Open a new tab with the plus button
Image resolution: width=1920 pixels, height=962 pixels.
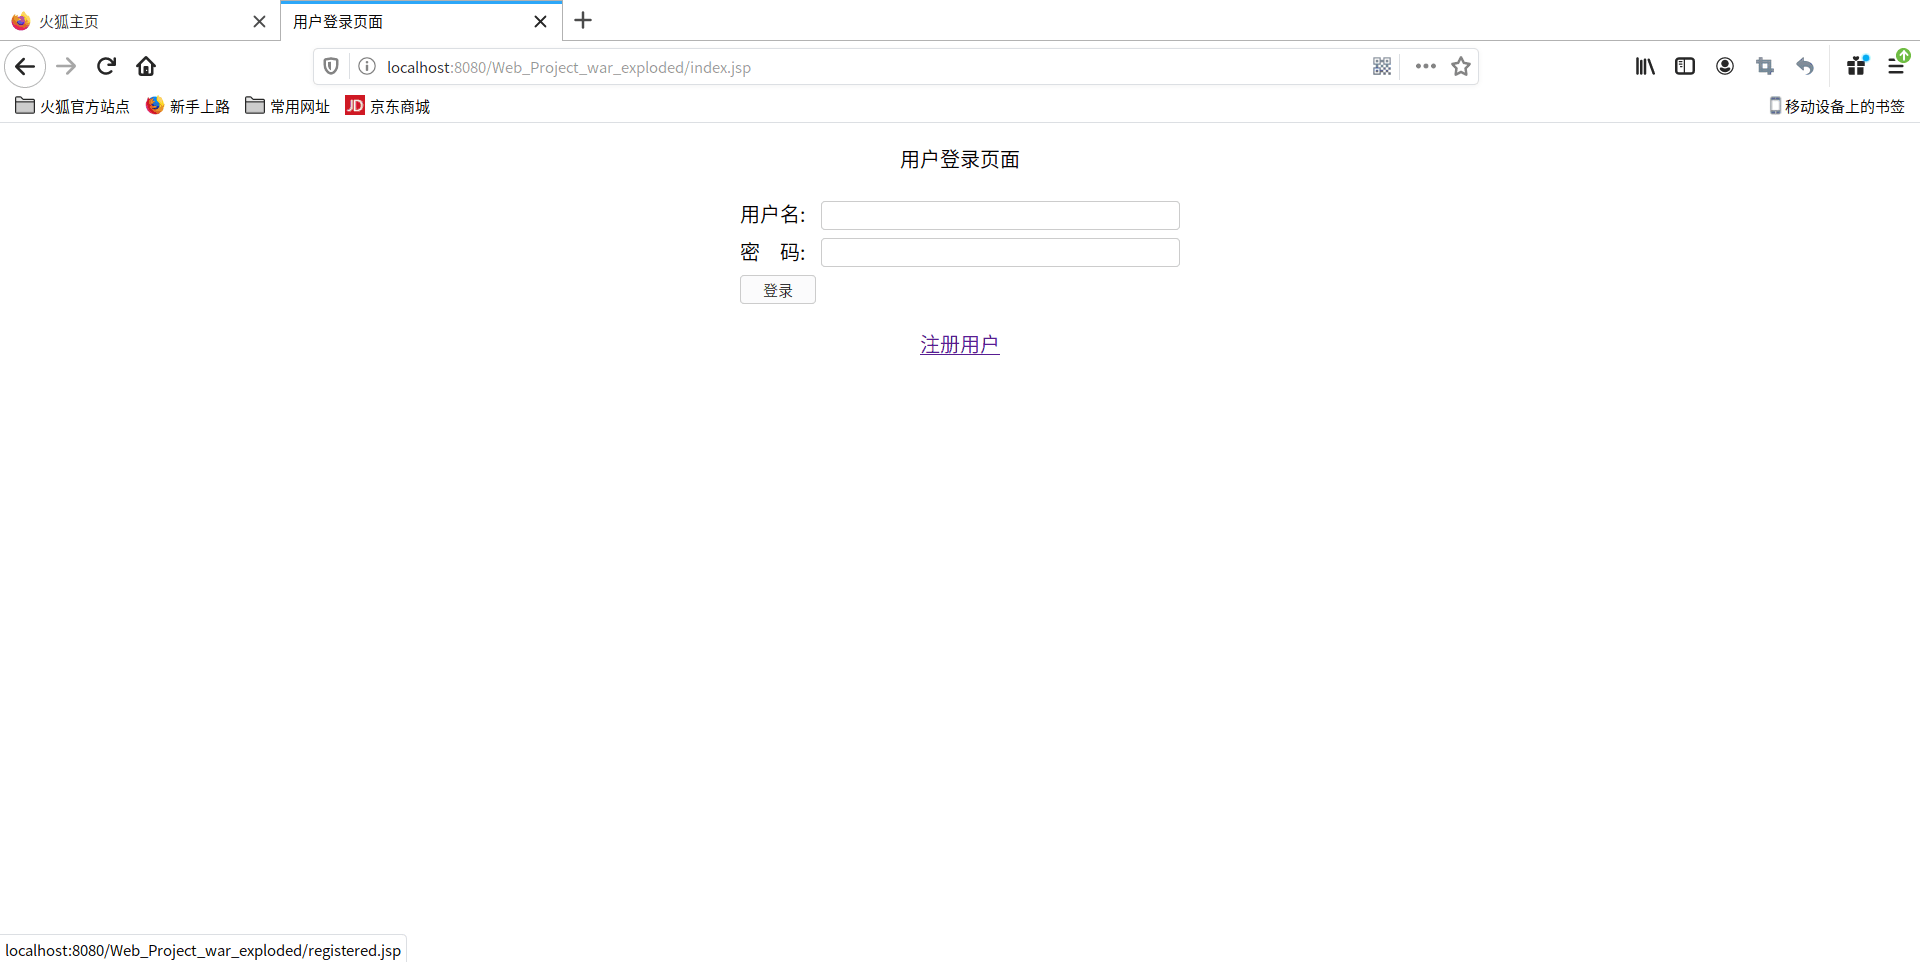(x=583, y=20)
